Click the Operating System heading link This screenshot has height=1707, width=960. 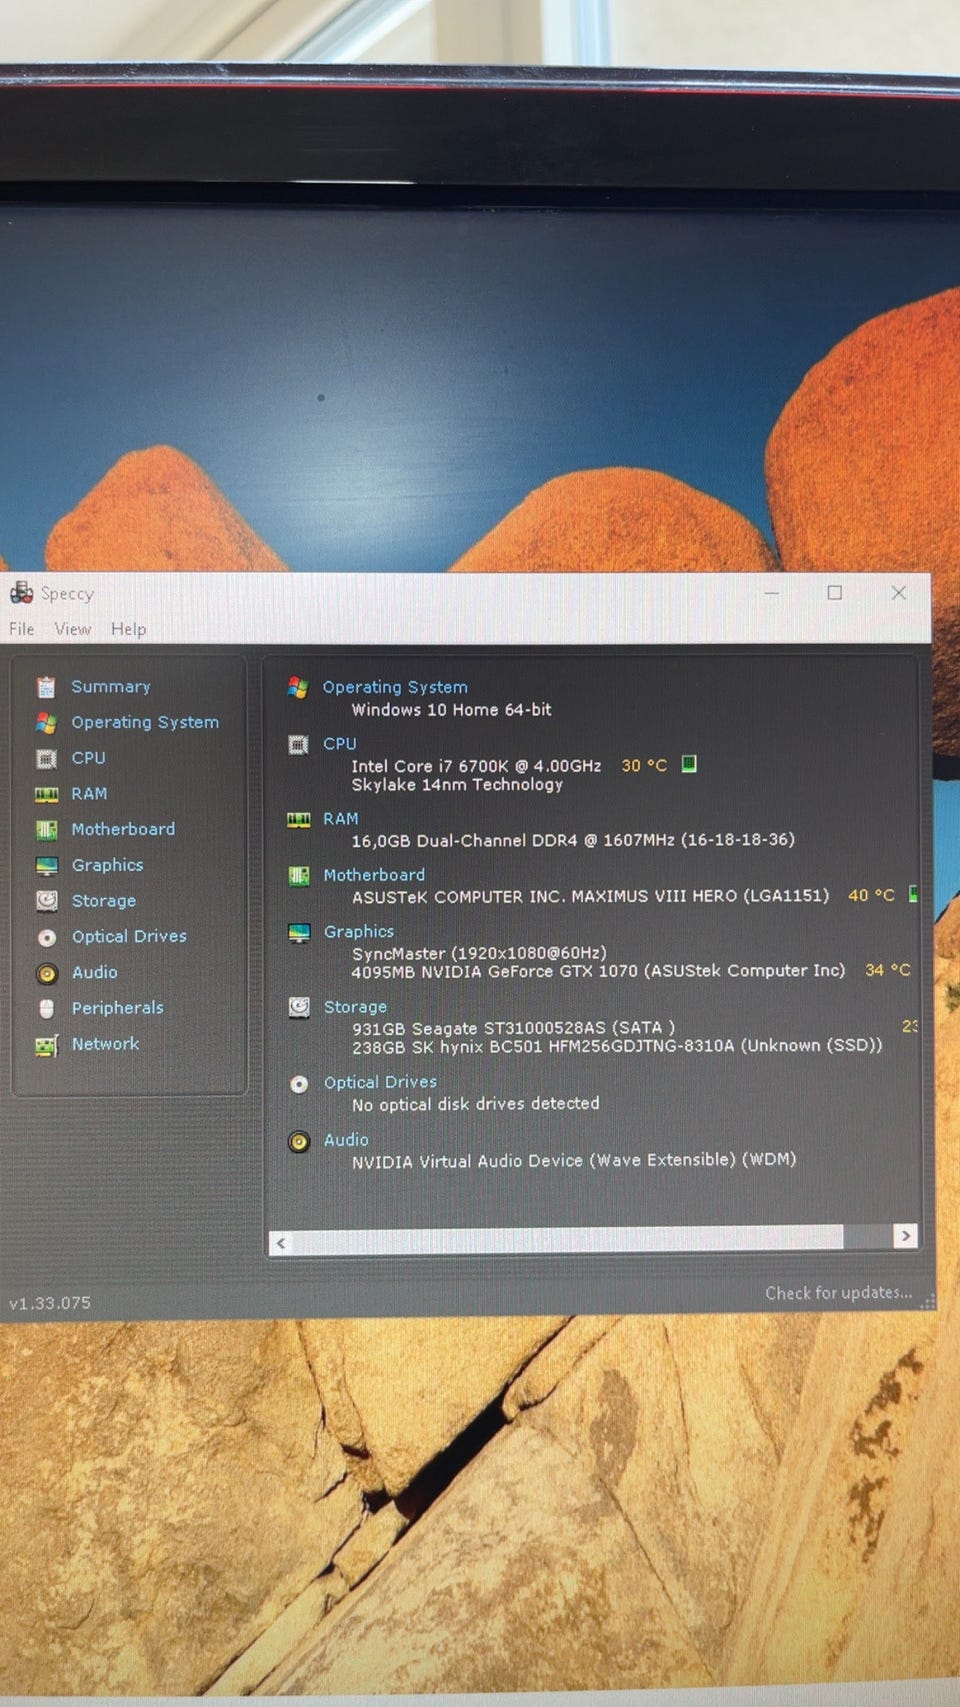(395, 687)
